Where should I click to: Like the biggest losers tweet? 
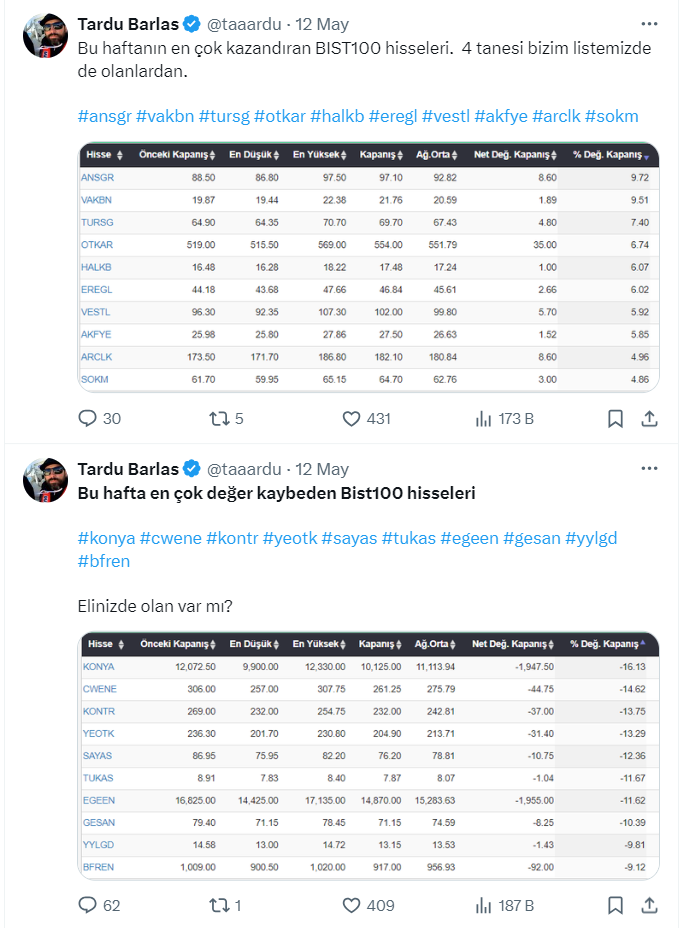tap(351, 905)
